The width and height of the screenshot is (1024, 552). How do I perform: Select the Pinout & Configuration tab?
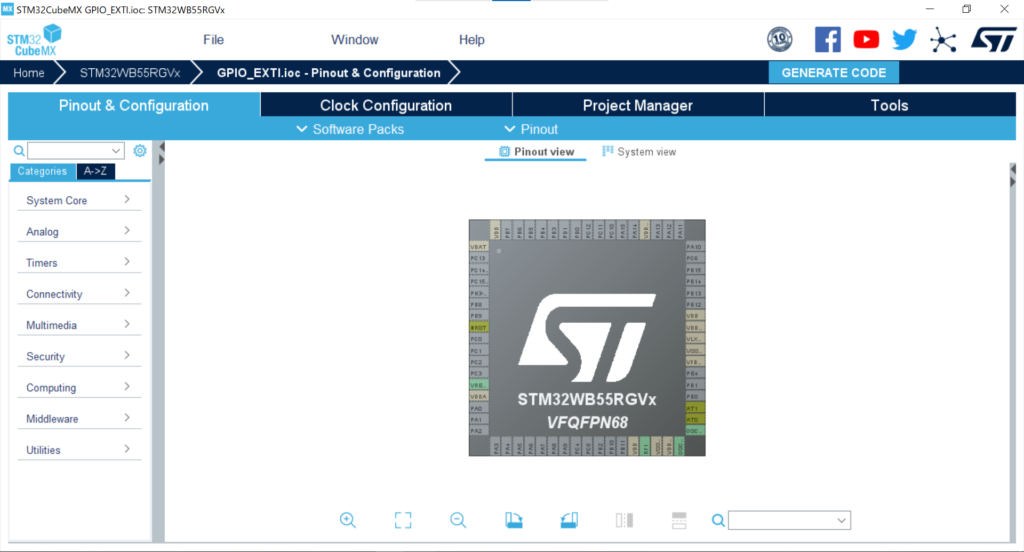click(x=134, y=105)
